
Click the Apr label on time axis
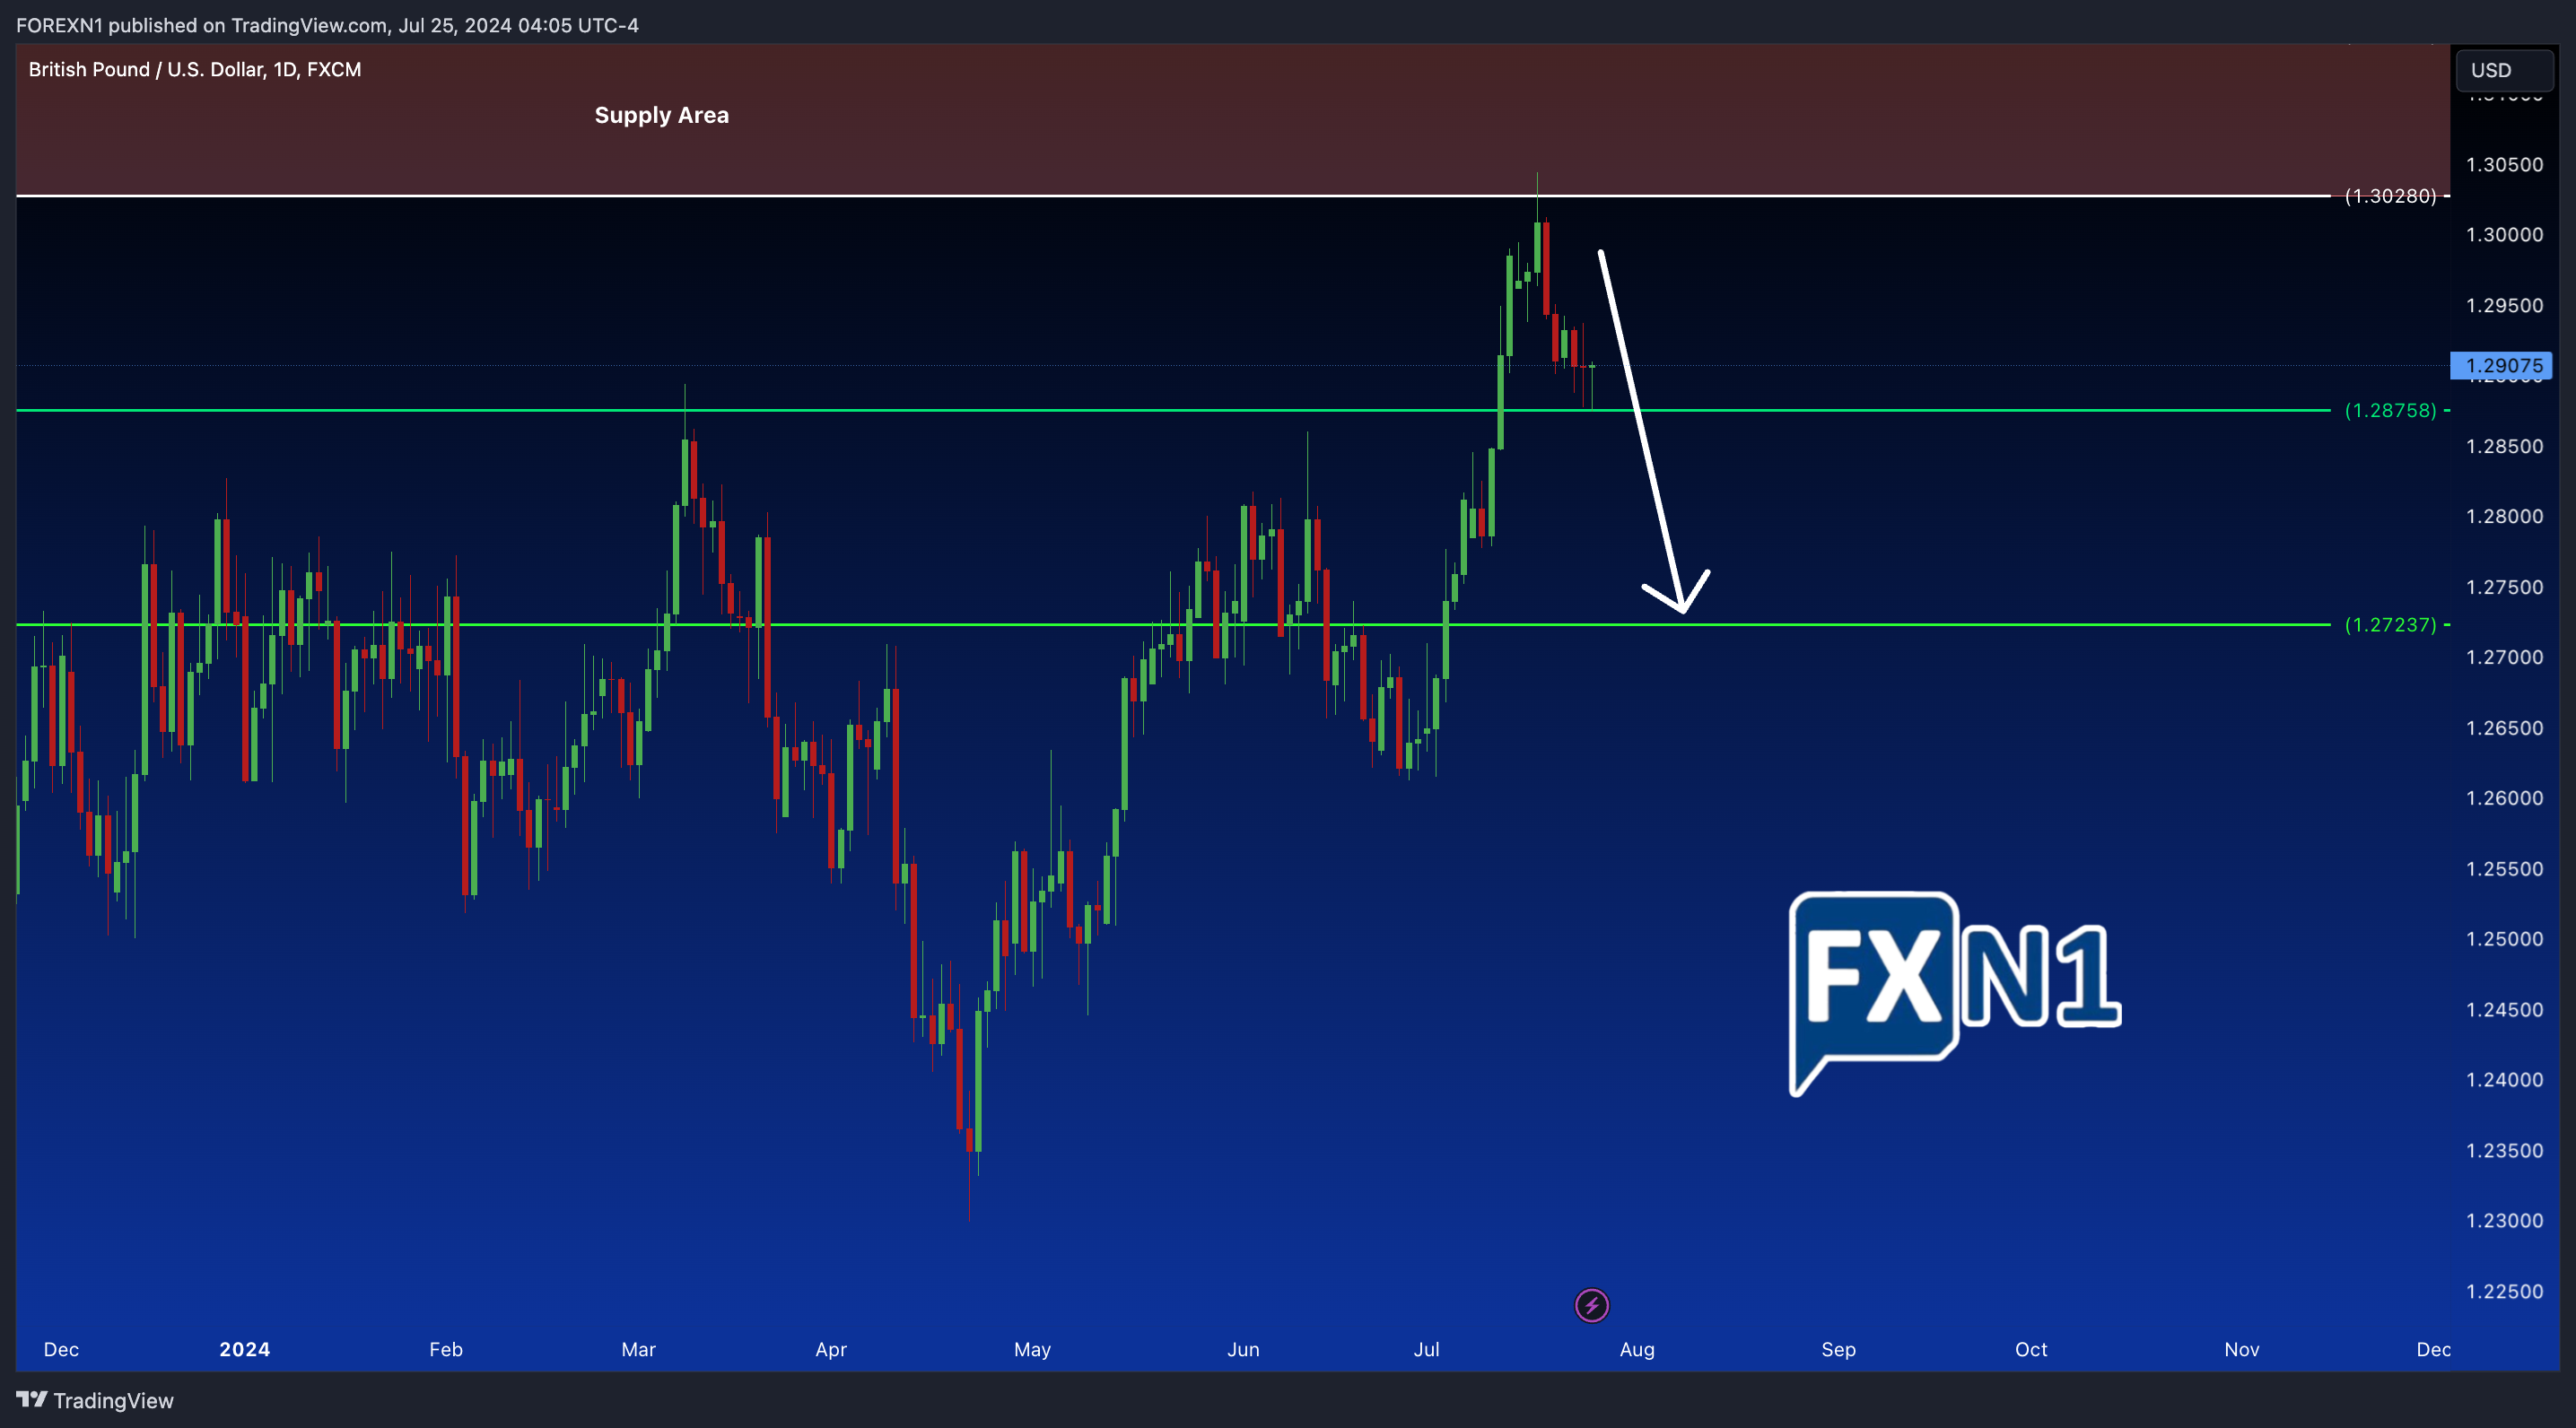coord(831,1349)
